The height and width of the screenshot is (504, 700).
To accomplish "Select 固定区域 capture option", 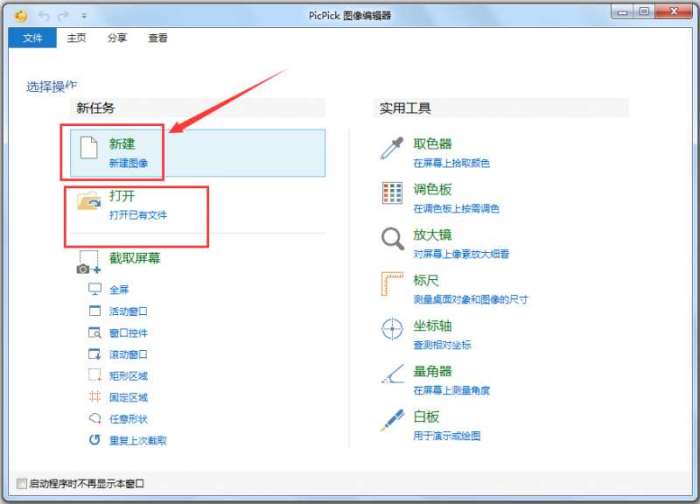I will 128,397.
